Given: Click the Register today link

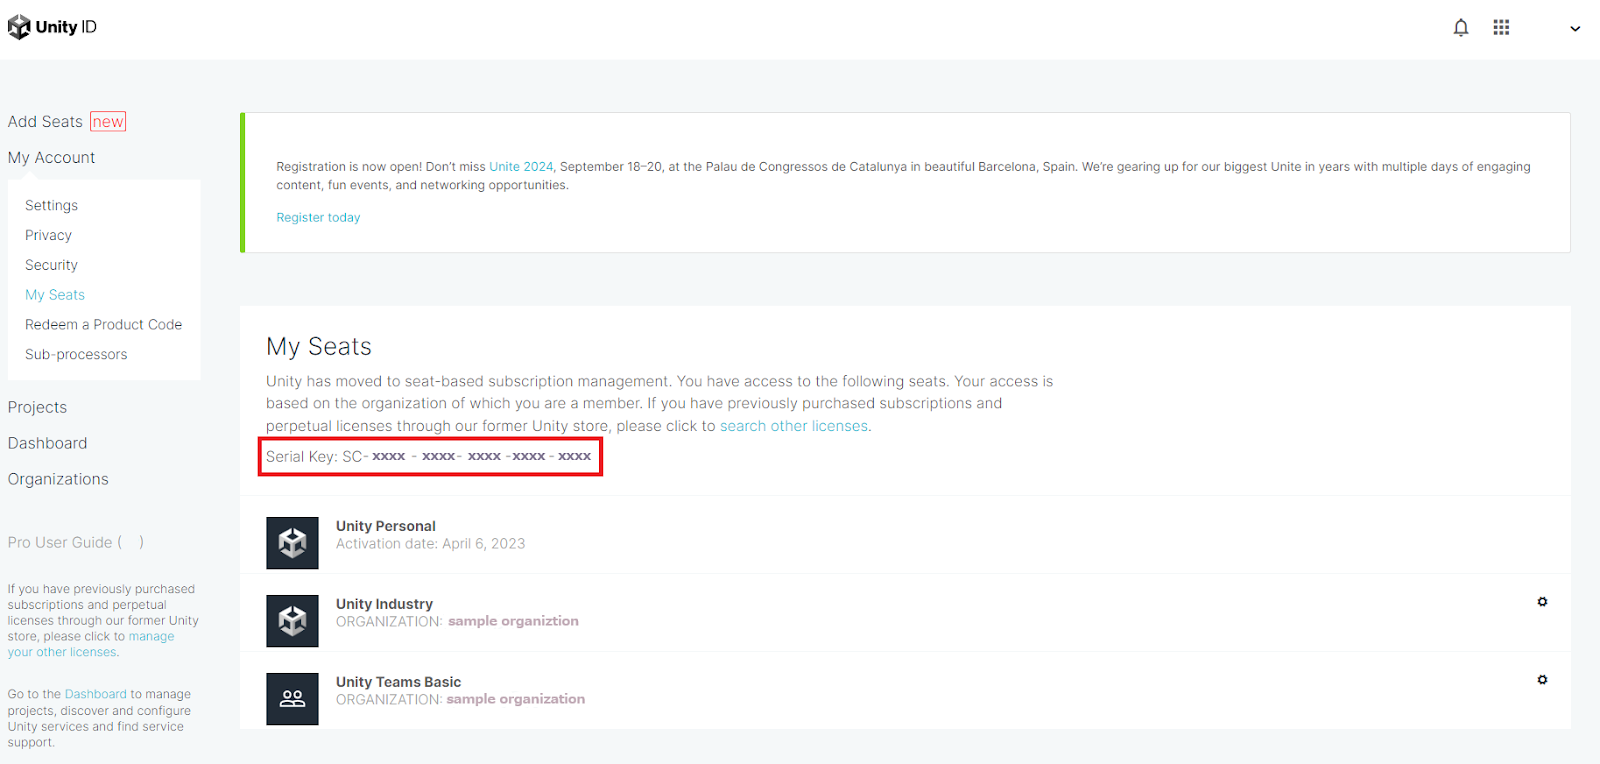Looking at the screenshot, I should 318,218.
